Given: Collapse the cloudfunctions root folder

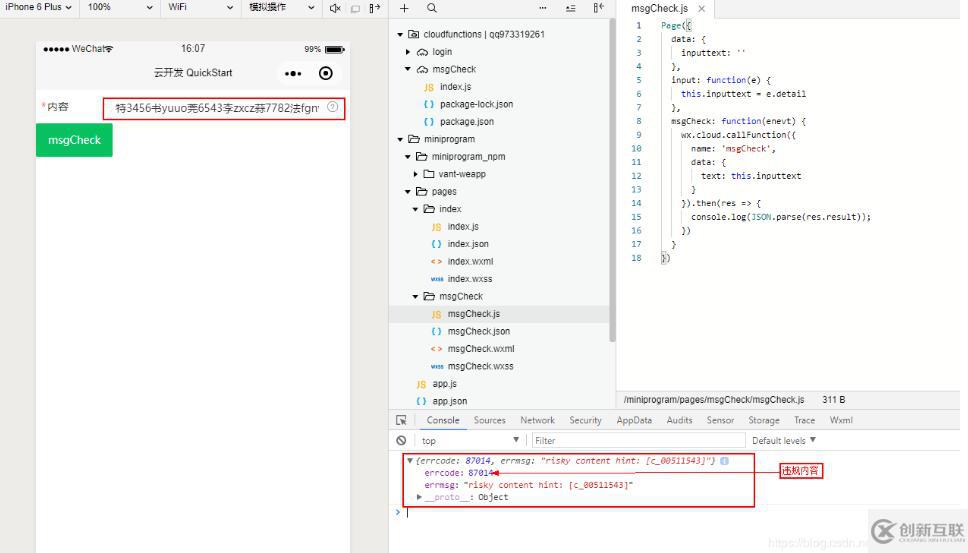Looking at the screenshot, I should click(400, 35).
